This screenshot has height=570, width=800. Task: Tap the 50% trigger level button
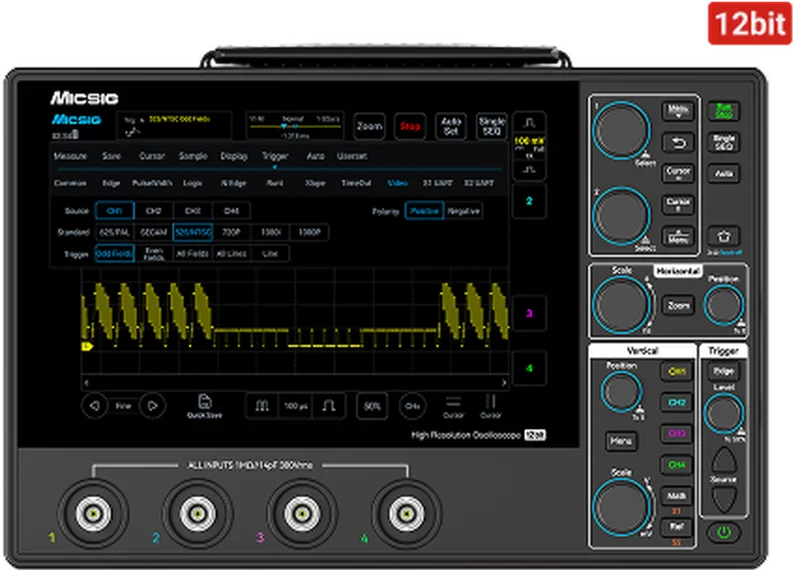[372, 406]
